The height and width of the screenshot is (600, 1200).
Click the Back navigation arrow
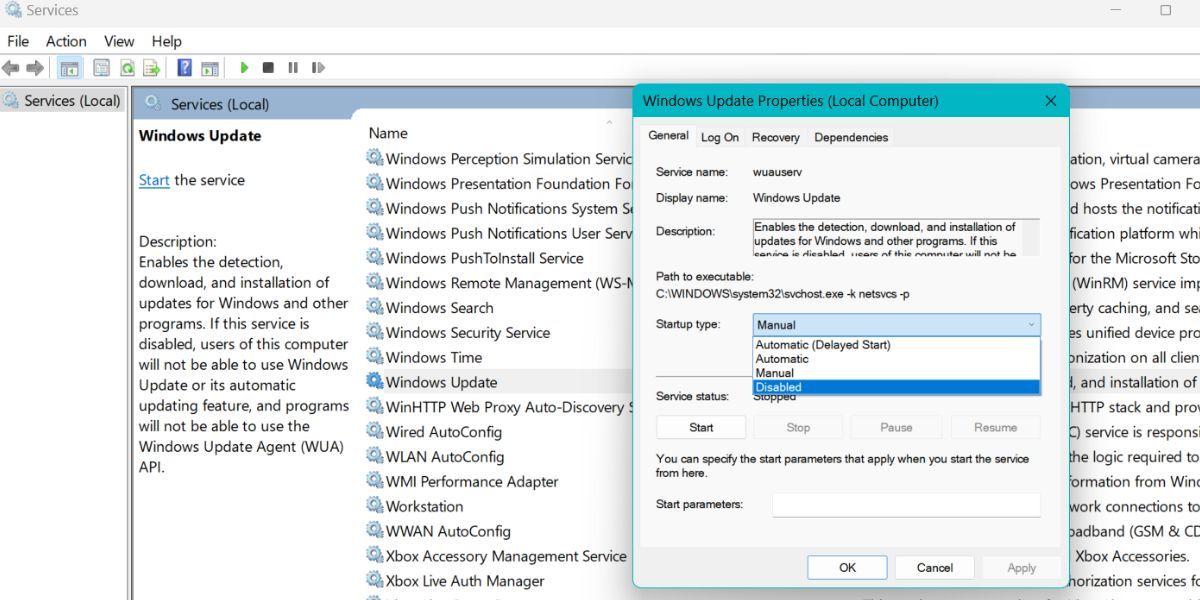pos(12,67)
